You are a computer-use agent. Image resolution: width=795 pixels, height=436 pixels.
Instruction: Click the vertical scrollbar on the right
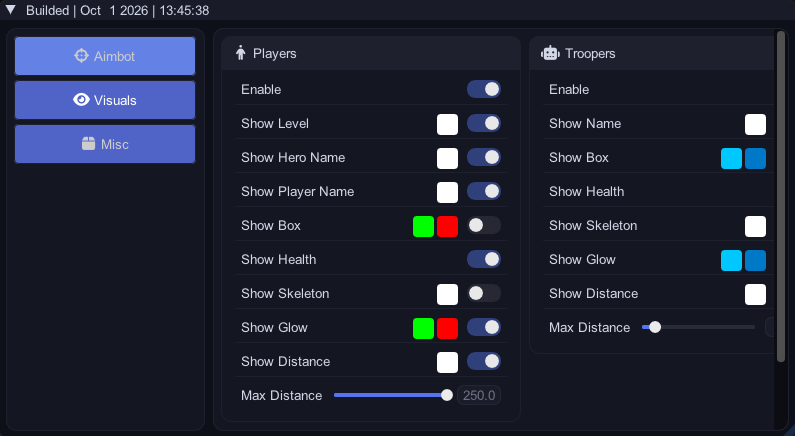click(x=781, y=197)
